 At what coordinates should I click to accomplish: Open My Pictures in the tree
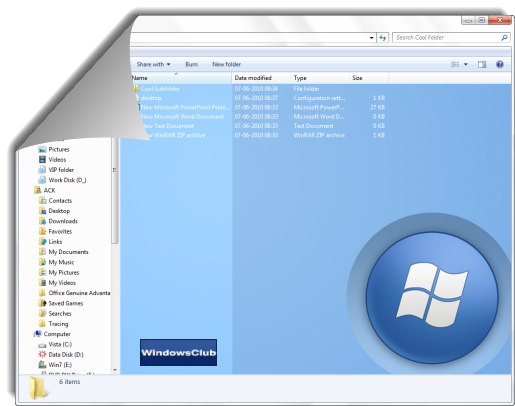tap(64, 273)
